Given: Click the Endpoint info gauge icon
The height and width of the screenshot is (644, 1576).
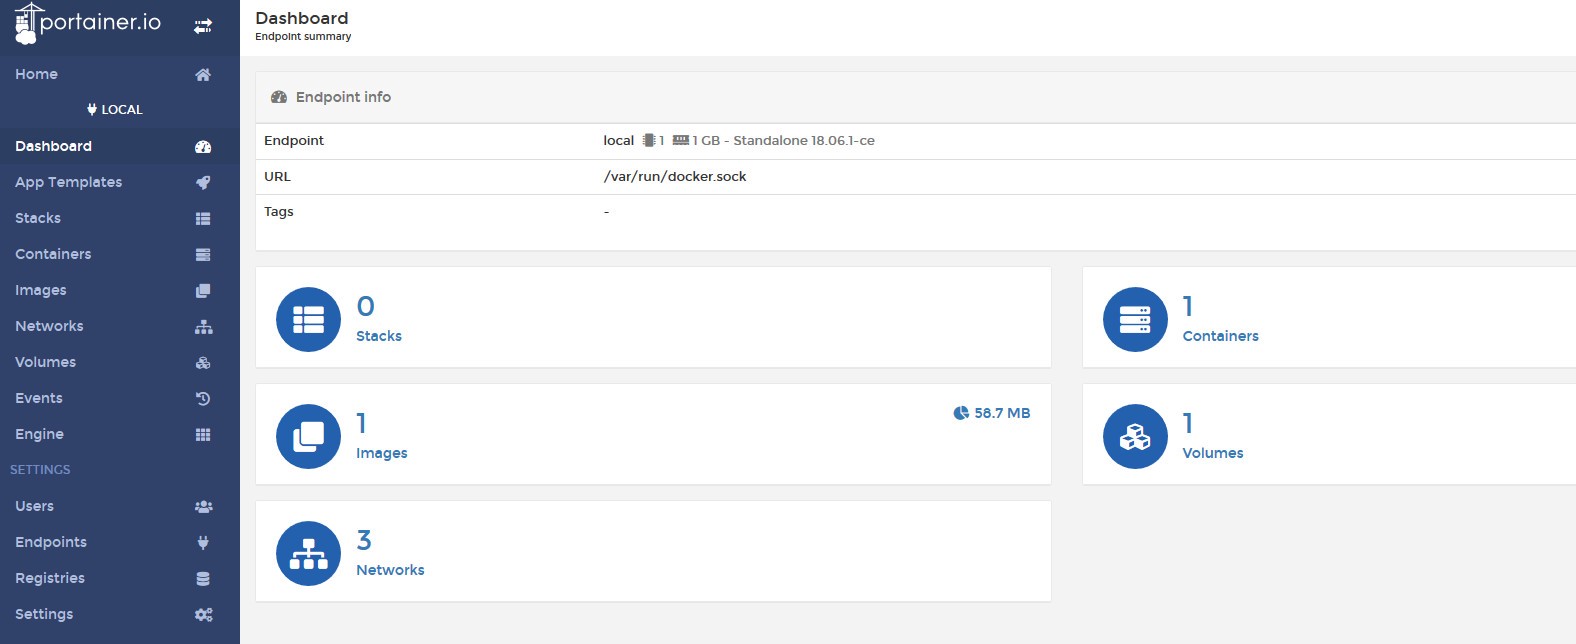Looking at the screenshot, I should (279, 97).
